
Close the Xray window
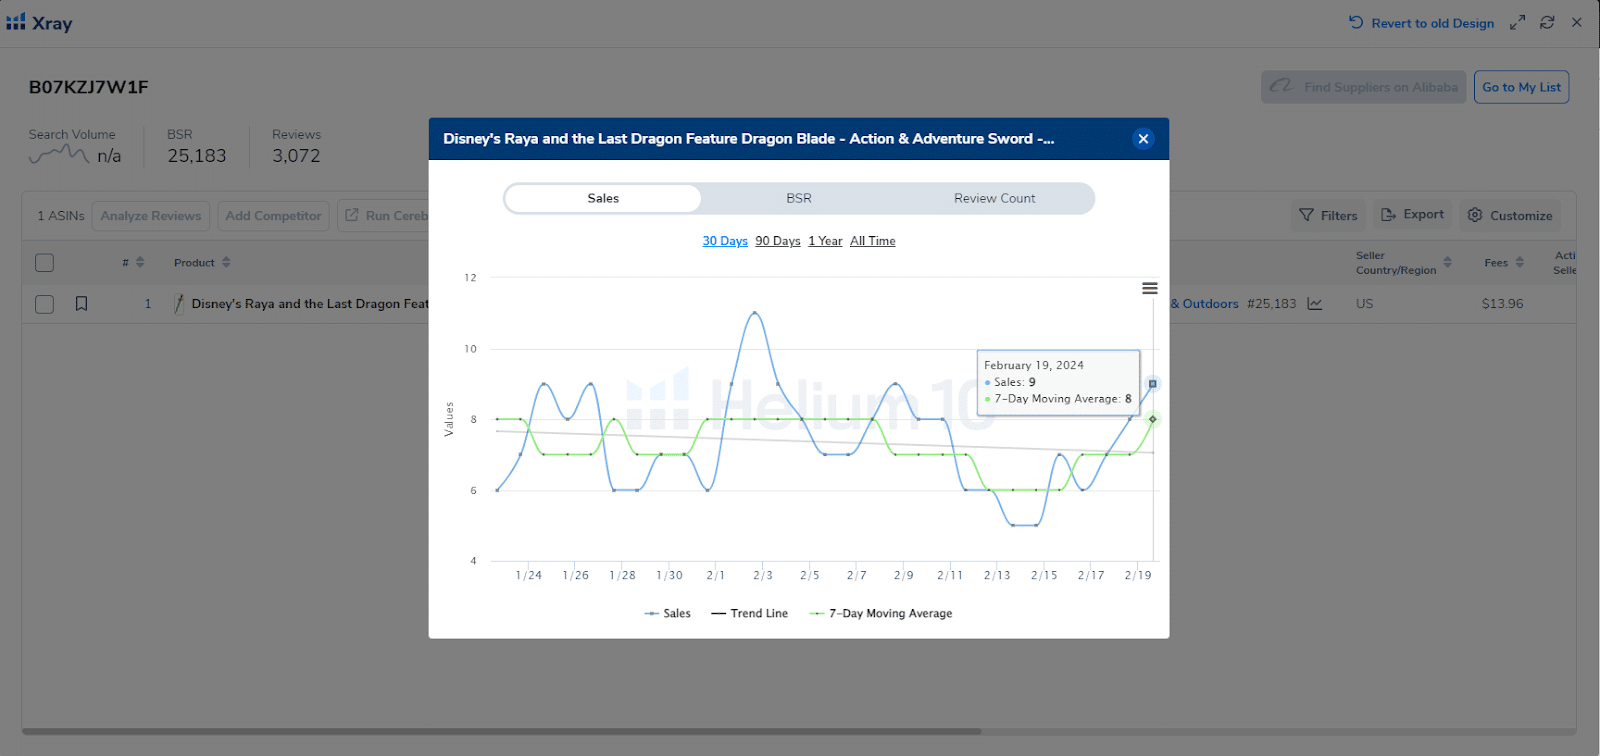[x=1577, y=22]
